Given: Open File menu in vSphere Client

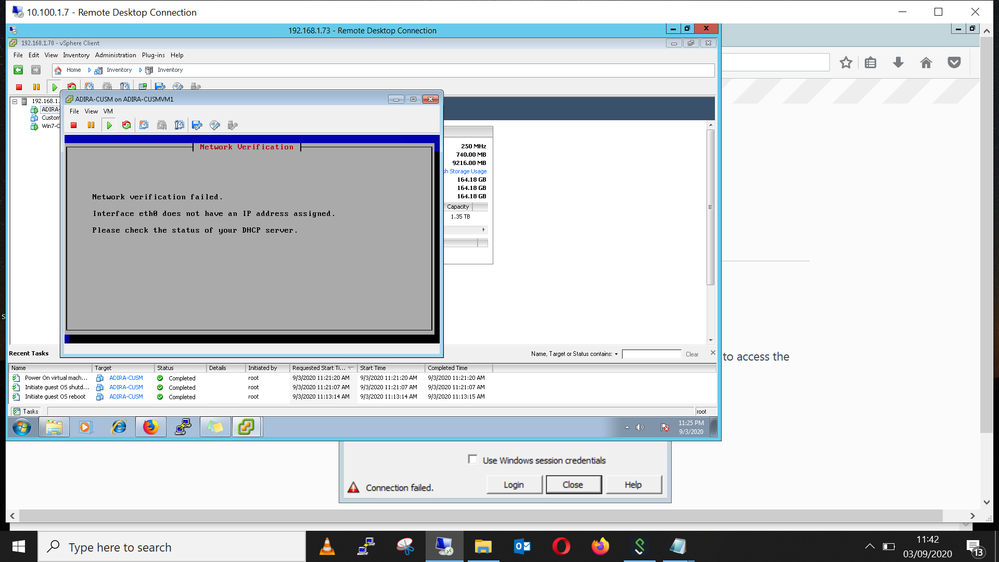Looking at the screenshot, I should point(18,55).
